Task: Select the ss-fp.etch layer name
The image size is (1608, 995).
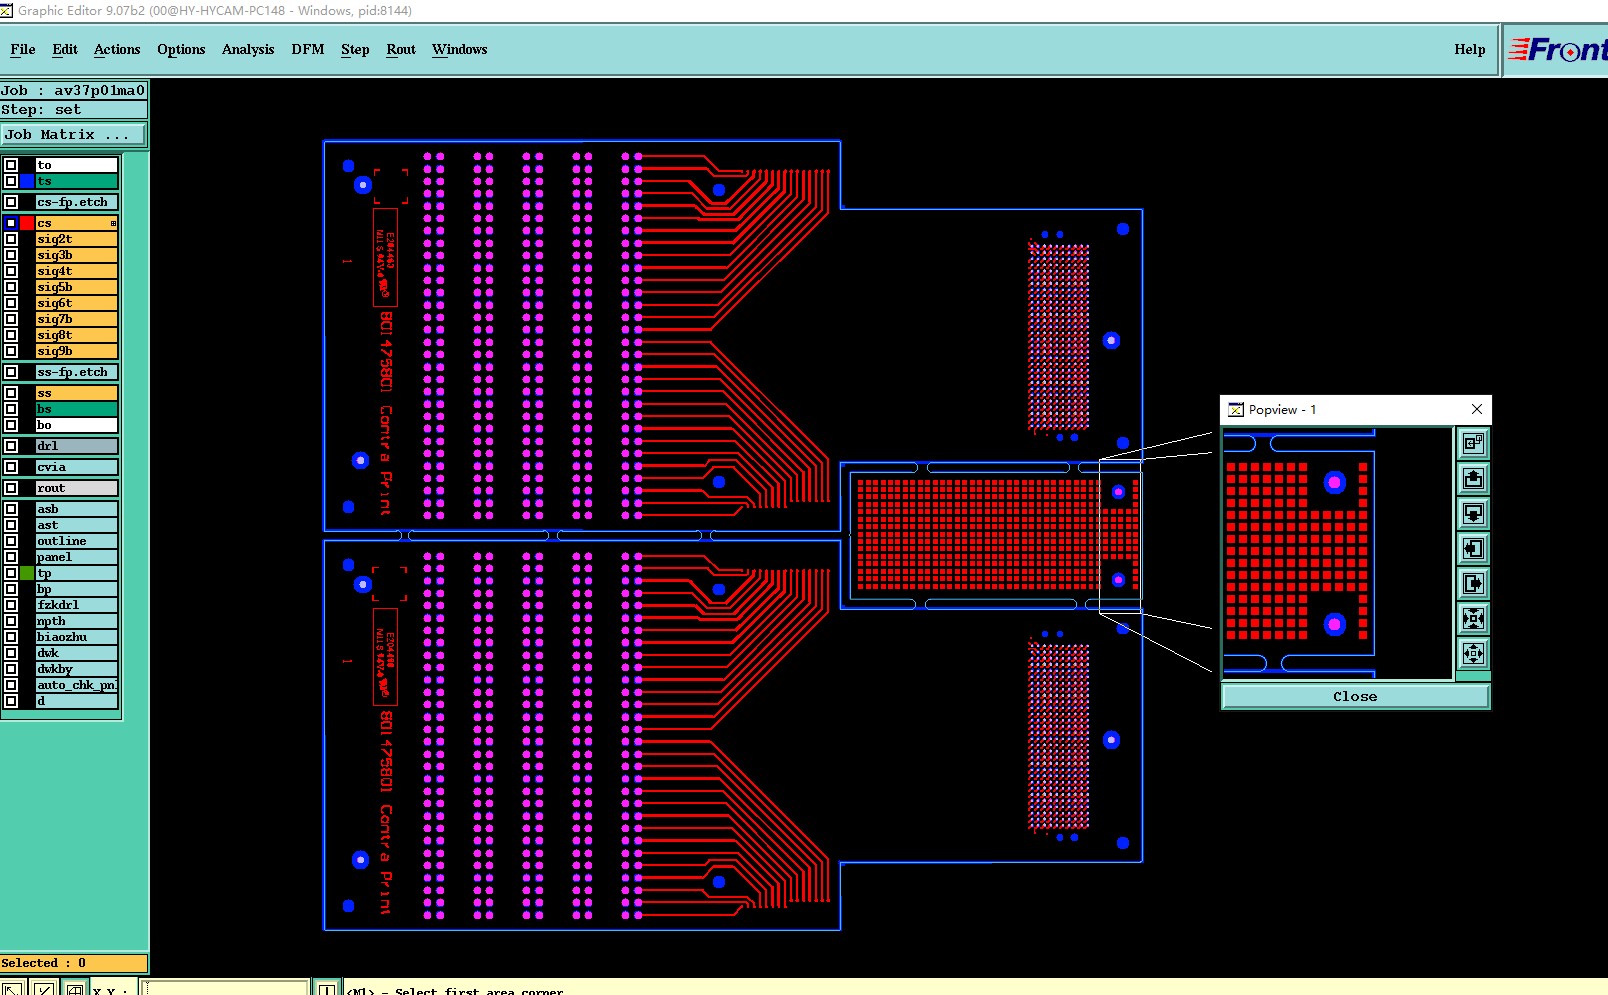Action: pyautogui.click(x=77, y=372)
